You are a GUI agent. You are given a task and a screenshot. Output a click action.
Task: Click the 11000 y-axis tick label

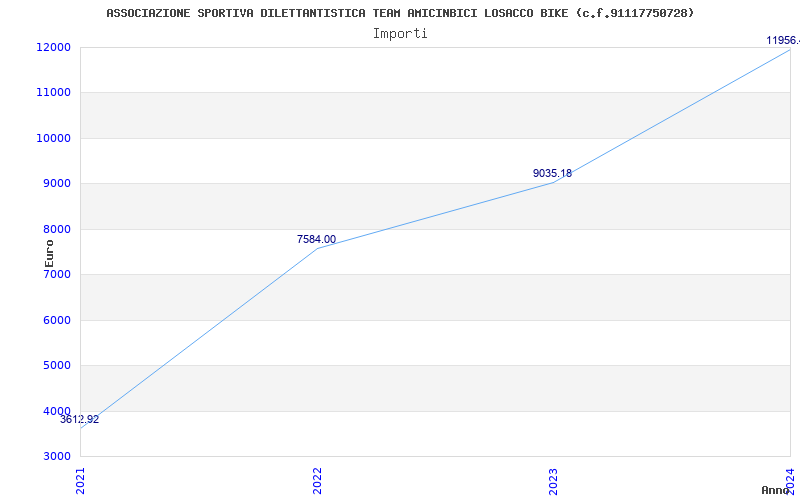(x=53, y=93)
